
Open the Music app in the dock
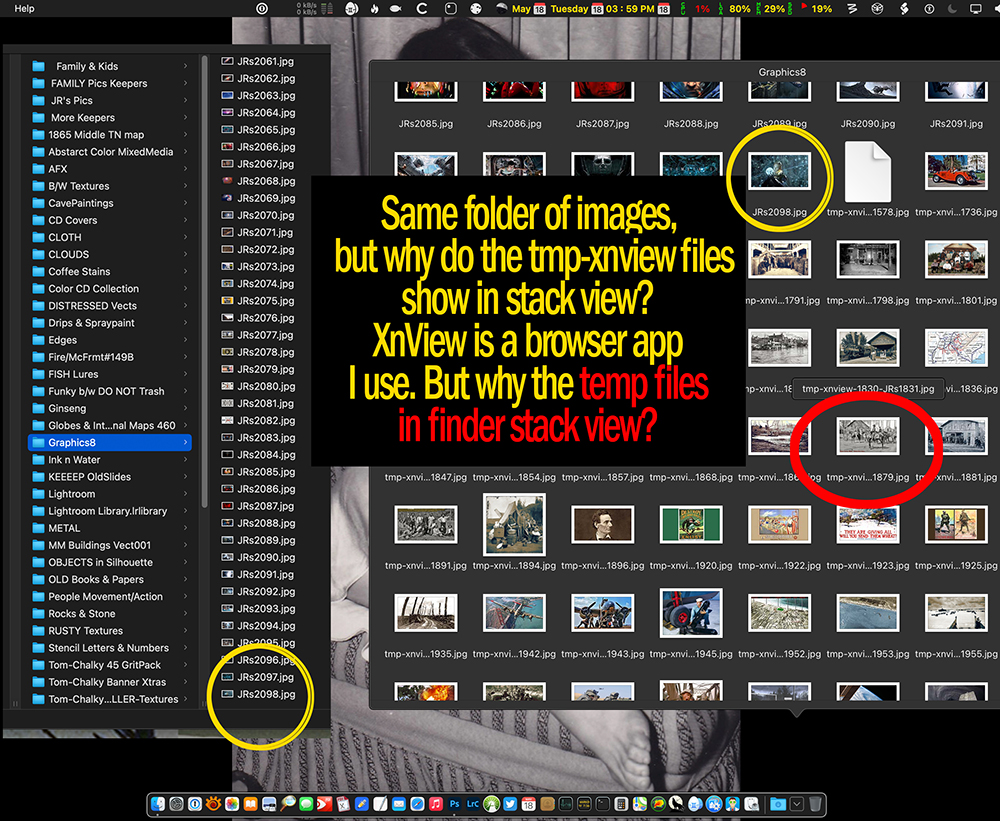tap(436, 804)
